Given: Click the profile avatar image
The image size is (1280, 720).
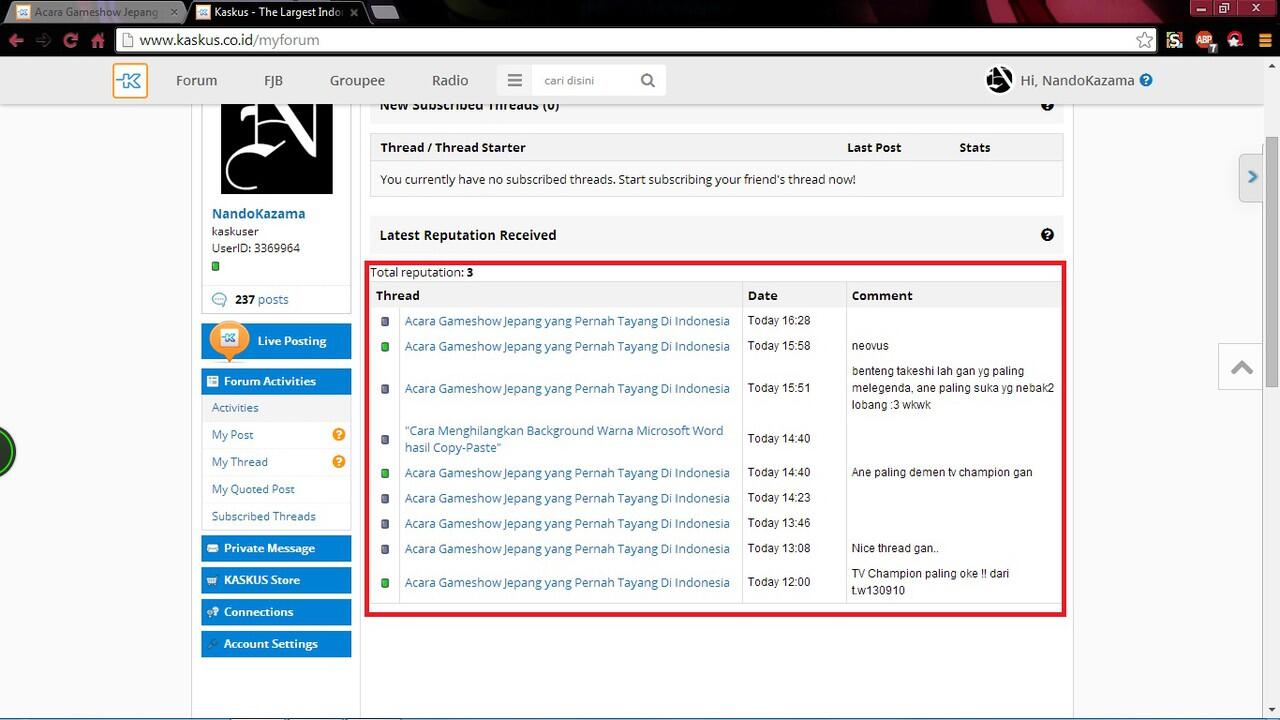Looking at the screenshot, I should (276, 148).
